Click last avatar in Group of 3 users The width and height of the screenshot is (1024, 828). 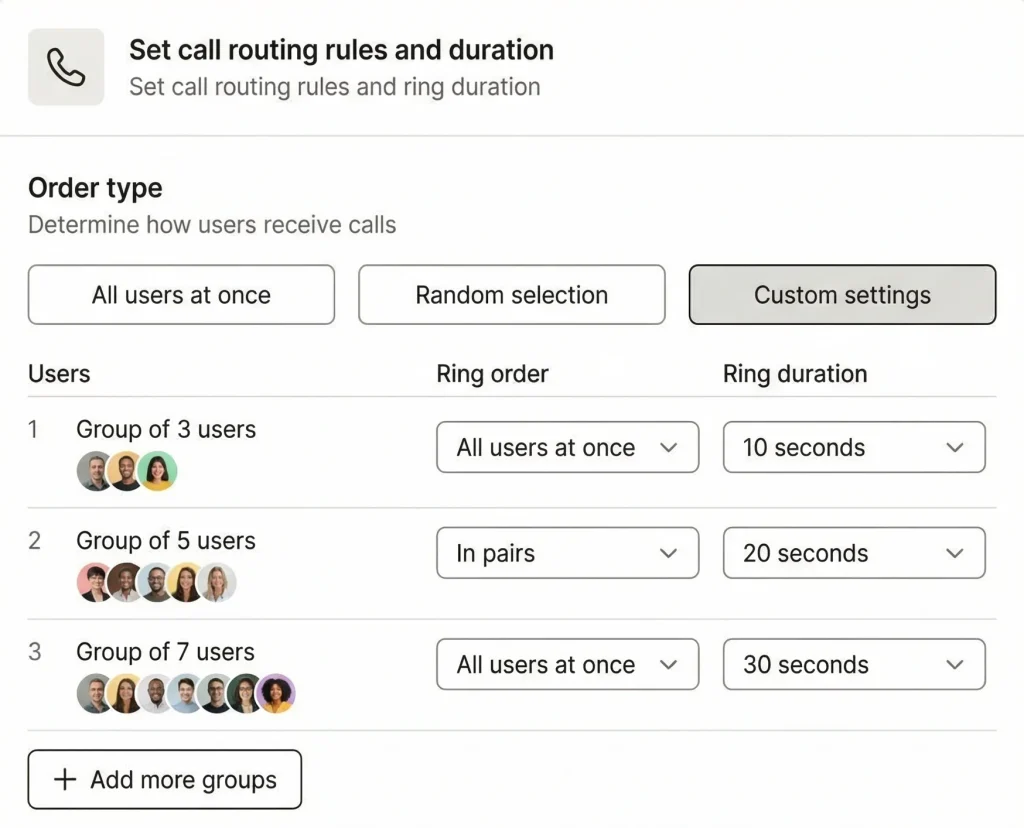pos(158,472)
